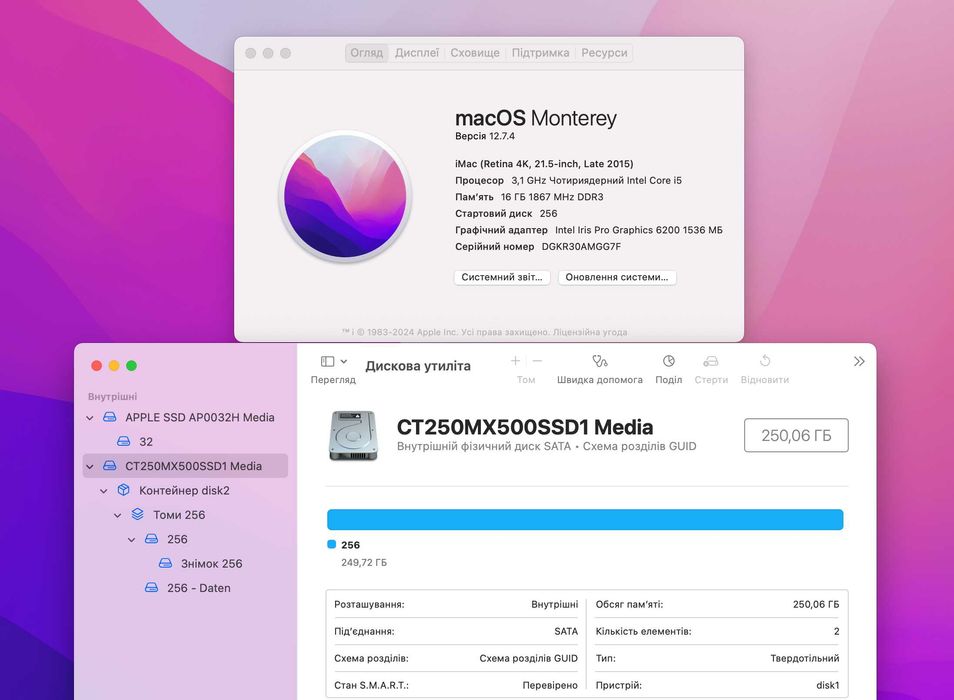The image size is (954, 700).
Task: Click the Поділ toolbar label
Action: pos(669,379)
